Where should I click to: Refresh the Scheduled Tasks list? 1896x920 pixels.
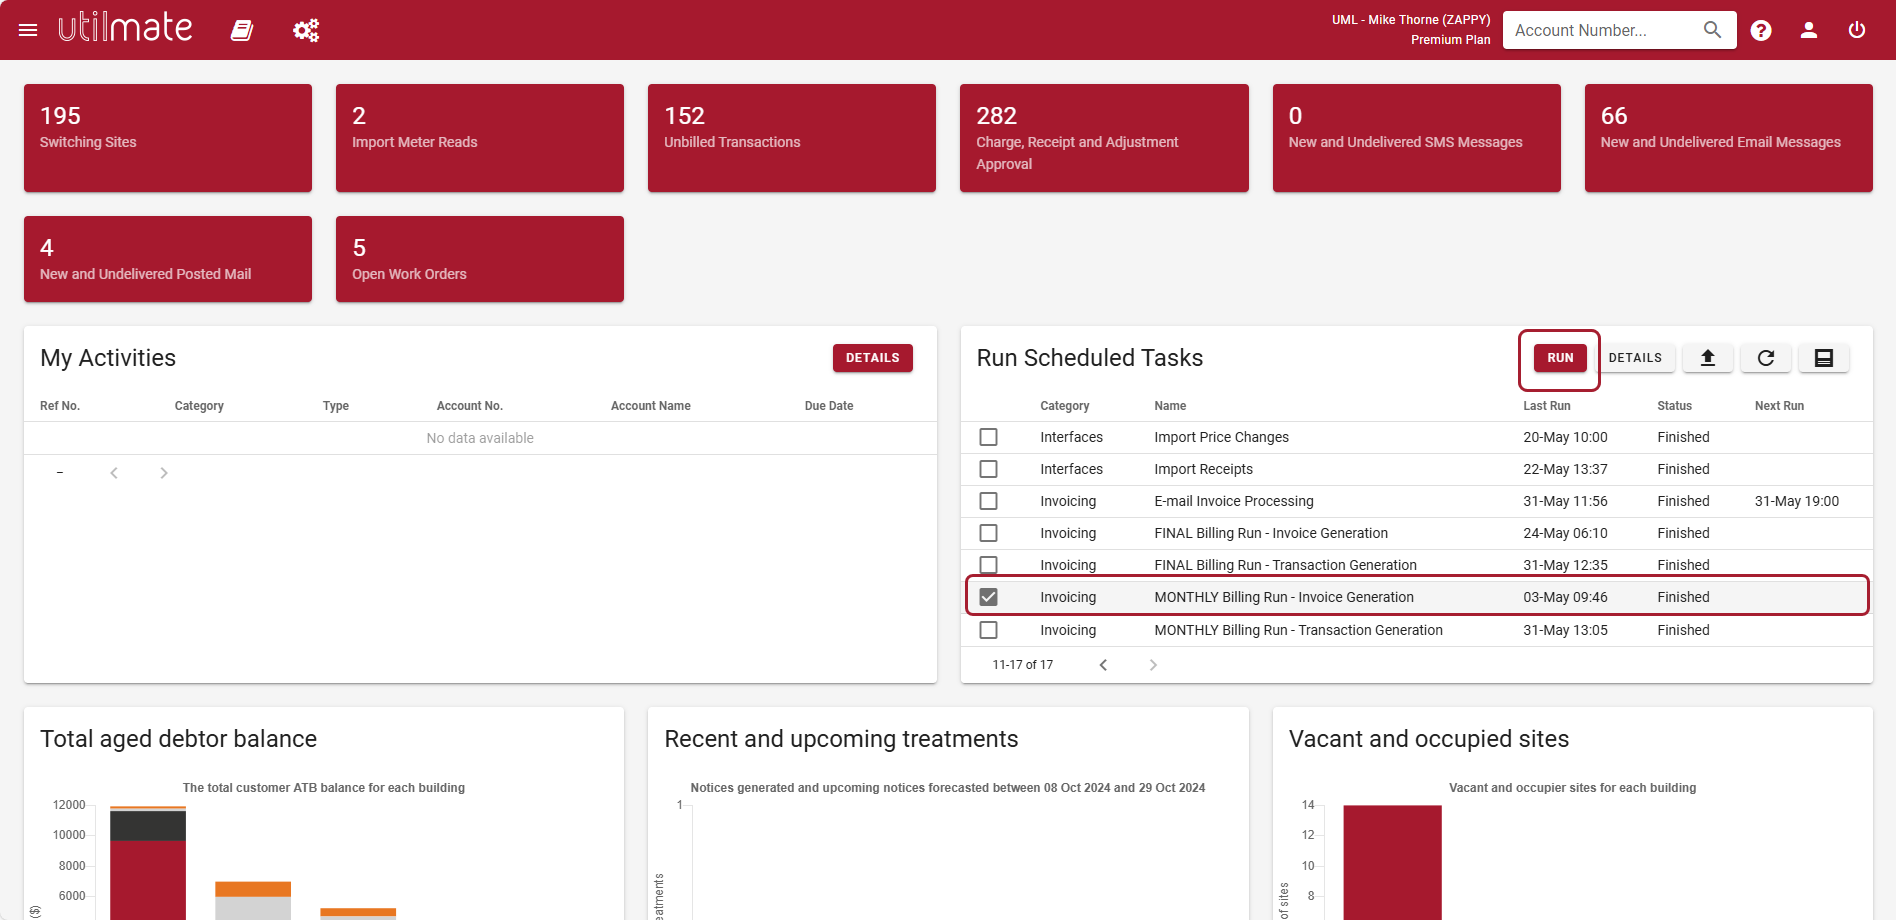point(1766,358)
